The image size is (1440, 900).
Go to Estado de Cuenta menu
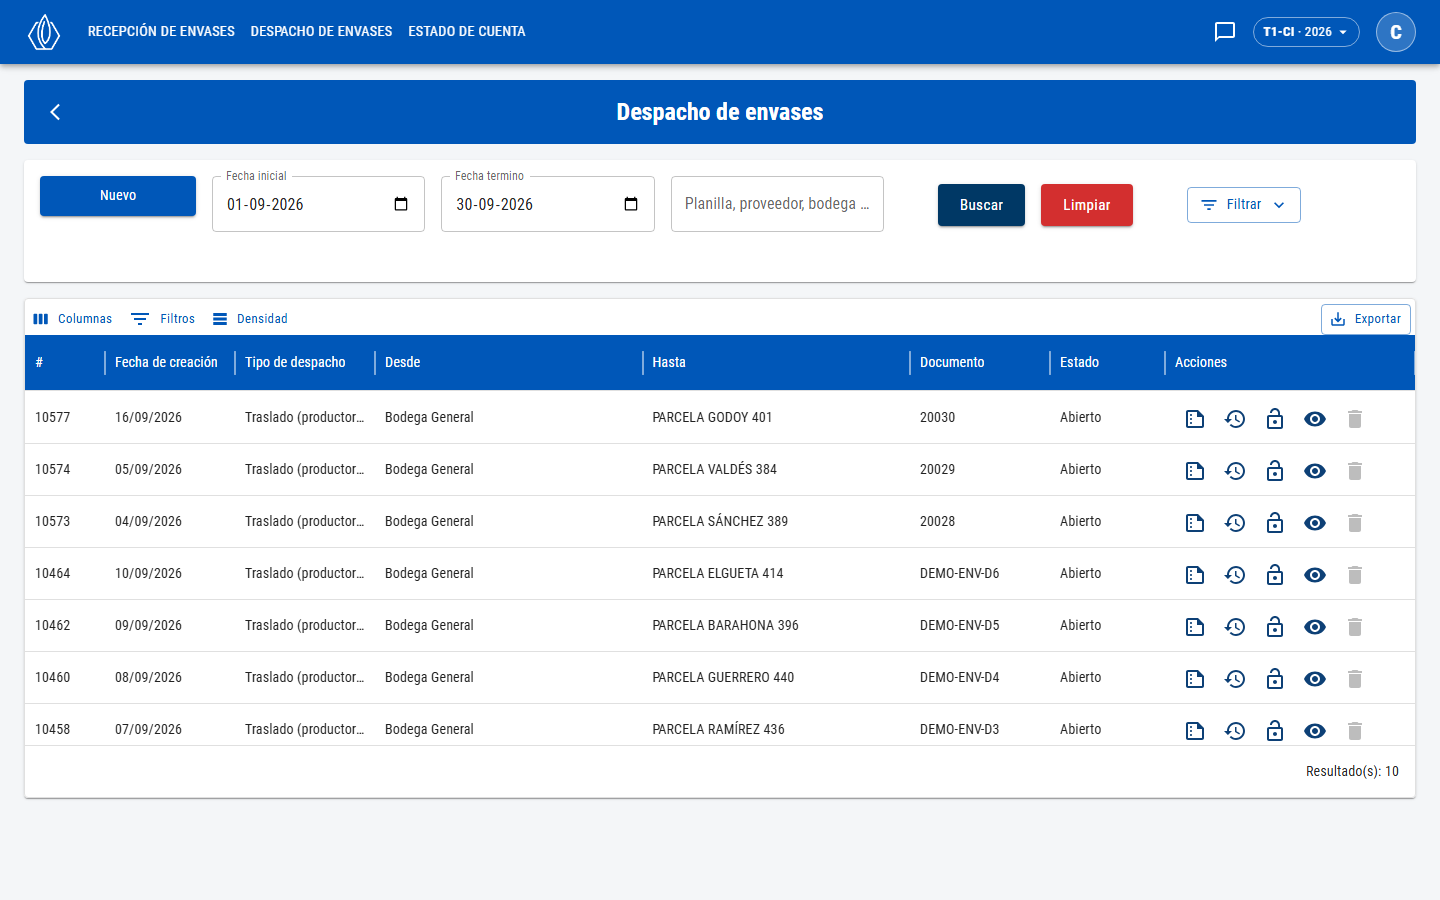(x=467, y=32)
